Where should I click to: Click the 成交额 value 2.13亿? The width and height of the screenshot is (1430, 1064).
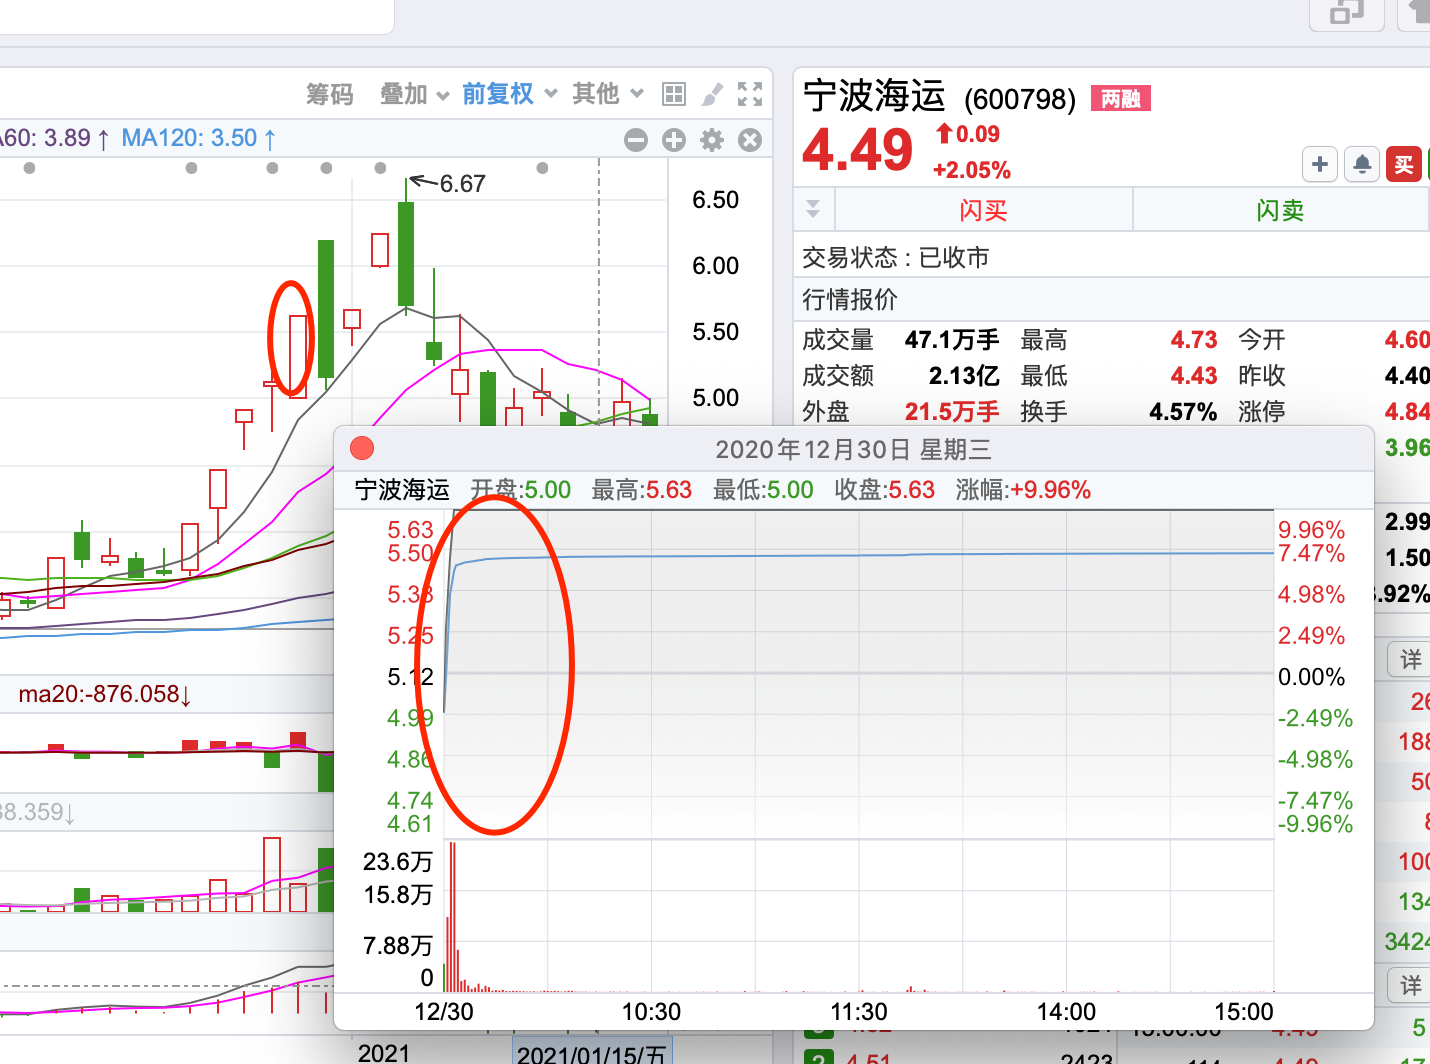(964, 376)
